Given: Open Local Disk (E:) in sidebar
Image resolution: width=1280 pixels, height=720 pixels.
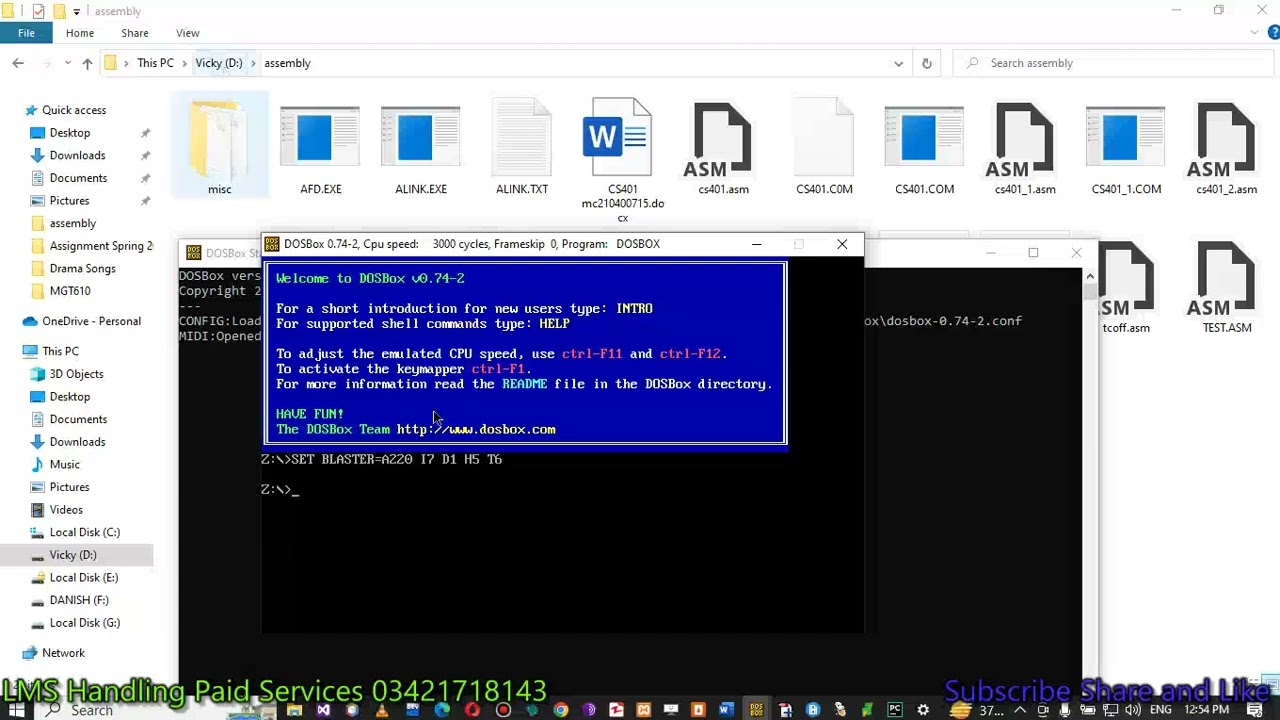Looking at the screenshot, I should click(x=84, y=577).
